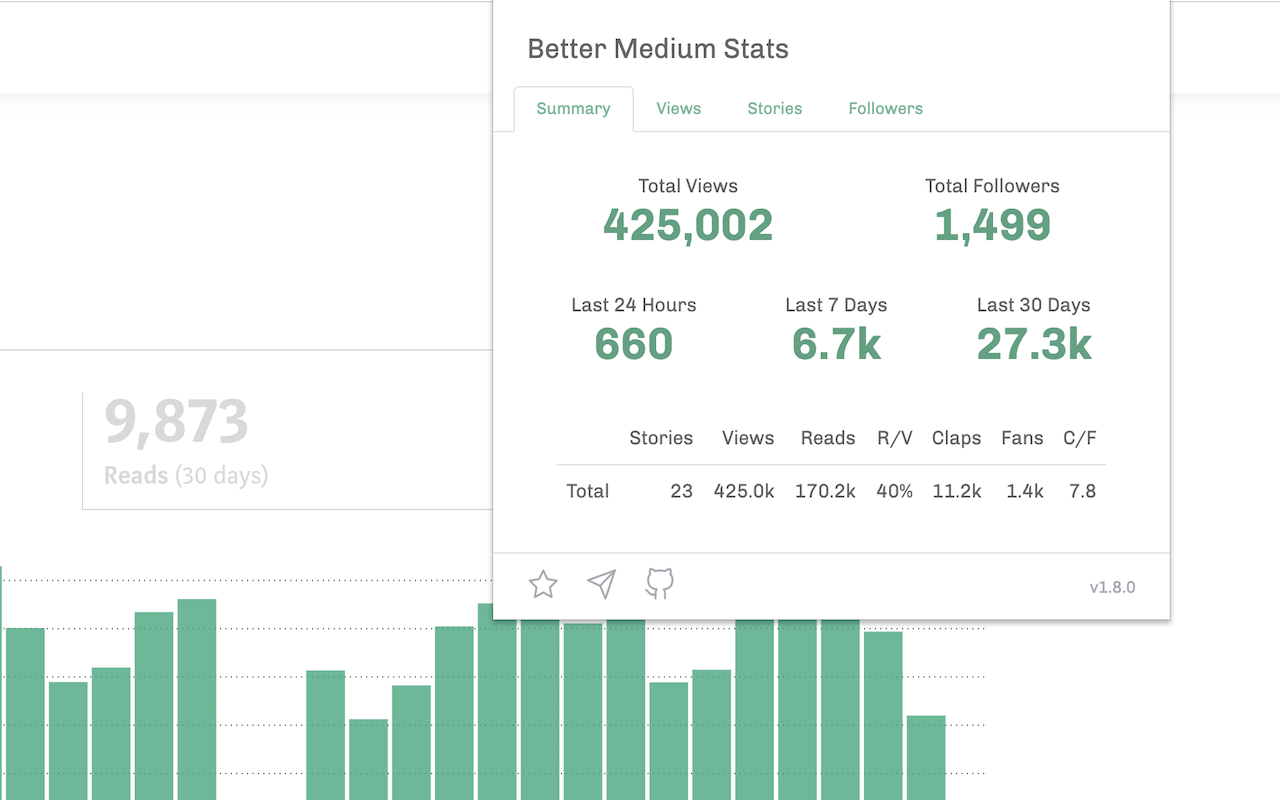Image resolution: width=1280 pixels, height=800 pixels.
Task: Click the Total Views label
Action: tap(688, 186)
